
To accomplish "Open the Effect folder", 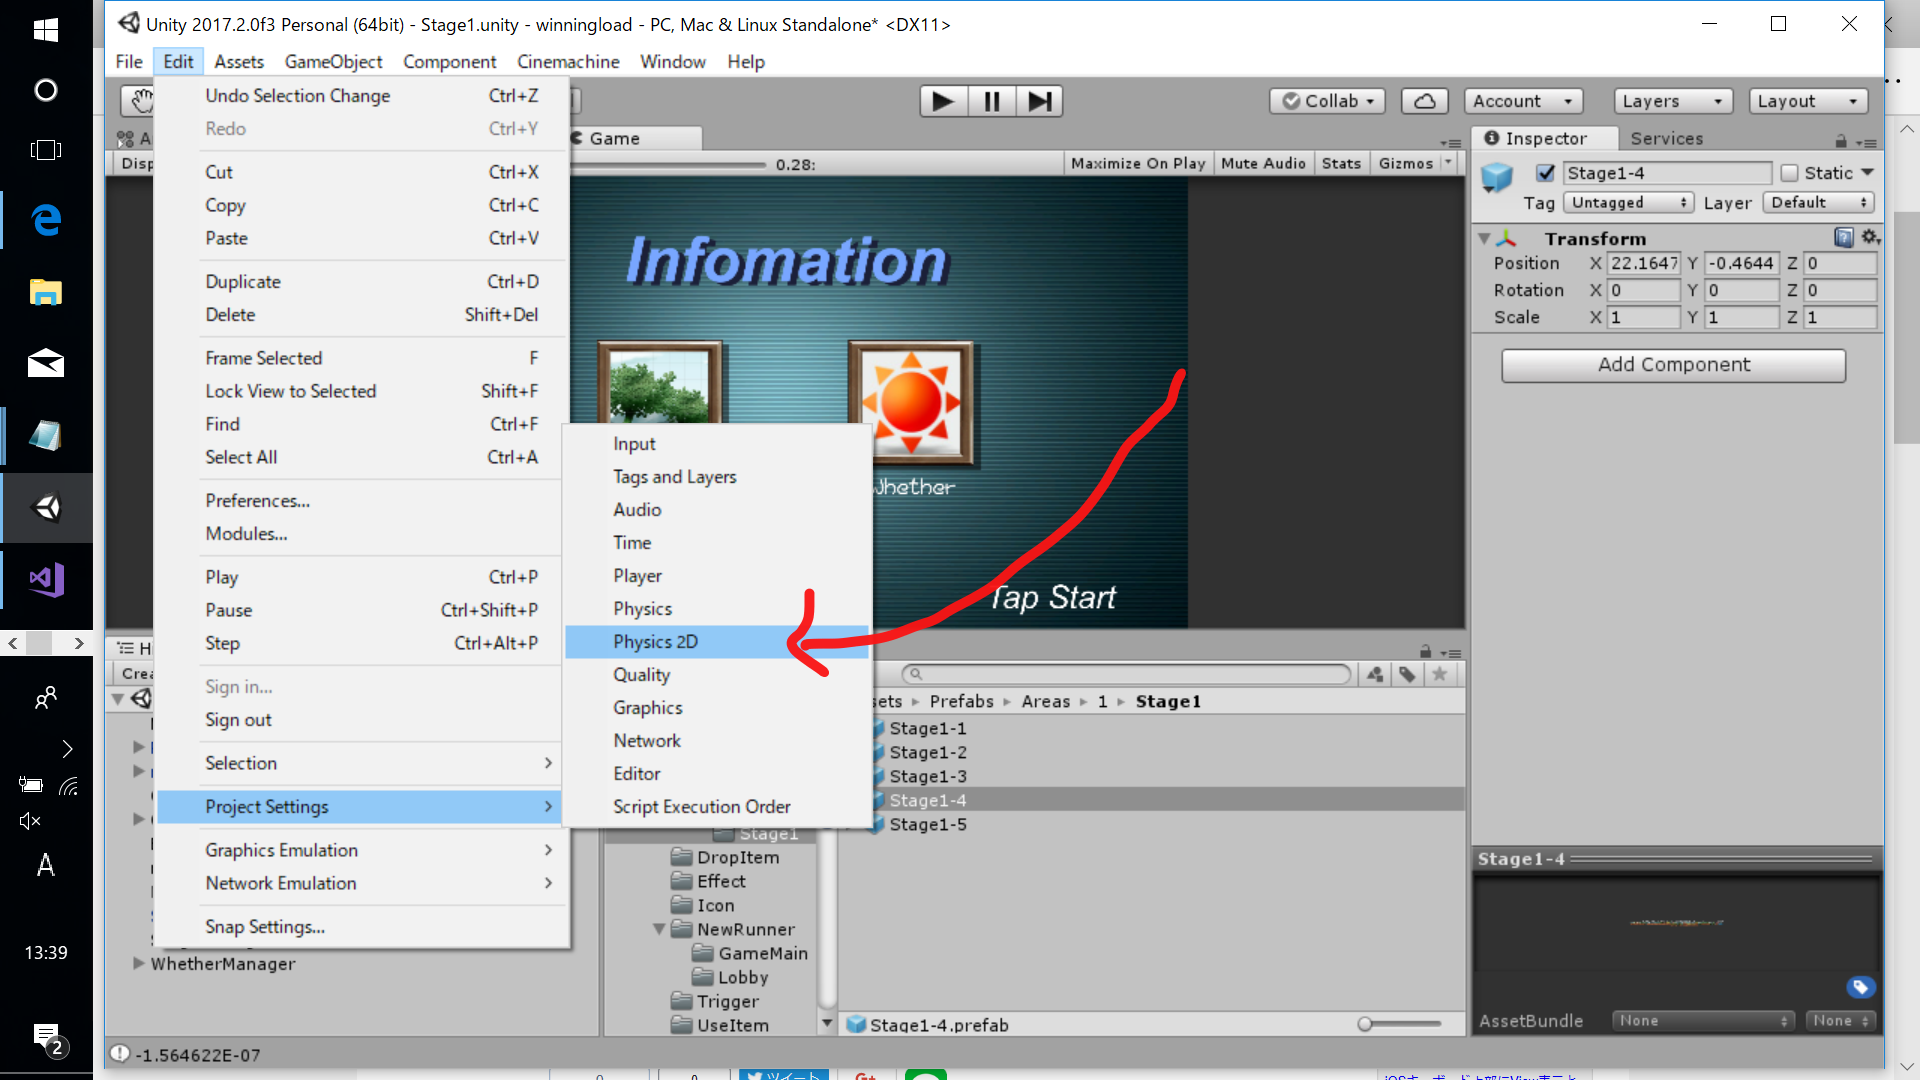I will [721, 882].
